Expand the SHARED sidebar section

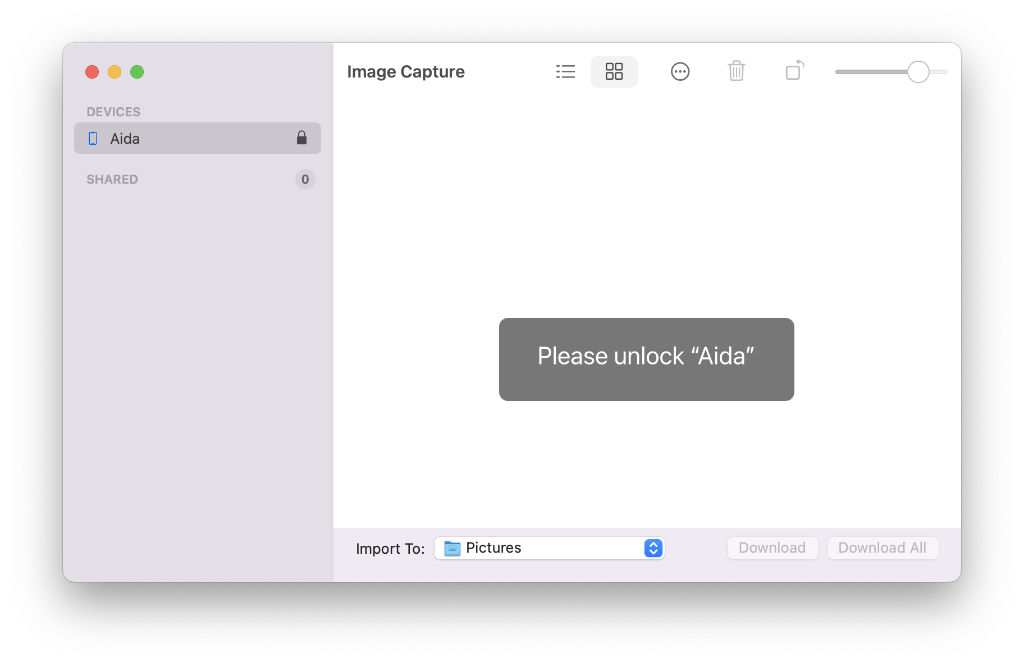click(x=112, y=180)
